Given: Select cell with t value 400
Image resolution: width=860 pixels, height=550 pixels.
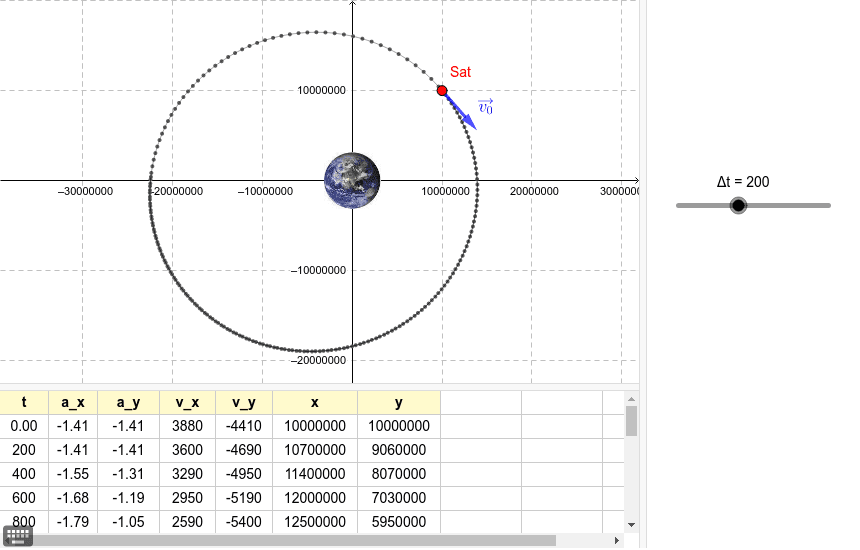Looking at the screenshot, I should pos(24,474).
